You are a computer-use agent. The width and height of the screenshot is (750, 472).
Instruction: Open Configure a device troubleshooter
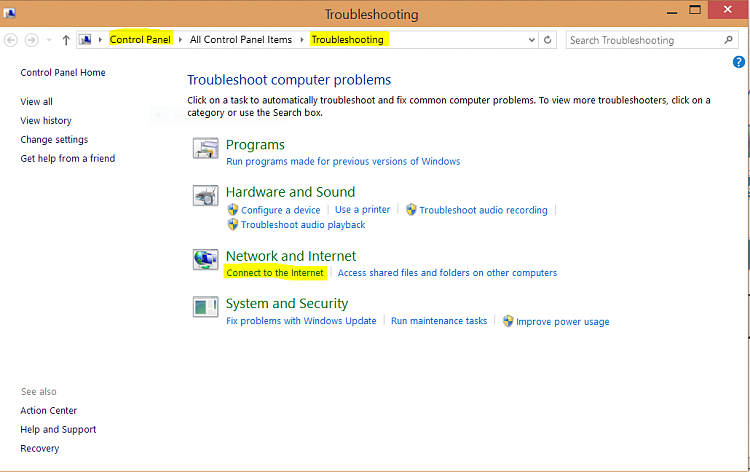(x=280, y=210)
